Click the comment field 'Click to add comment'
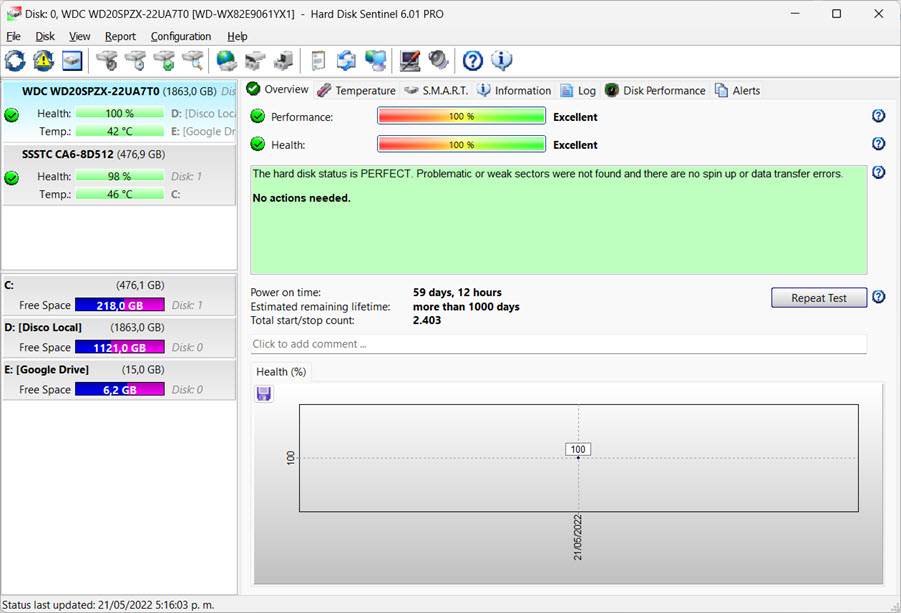901x613 pixels. coord(559,344)
